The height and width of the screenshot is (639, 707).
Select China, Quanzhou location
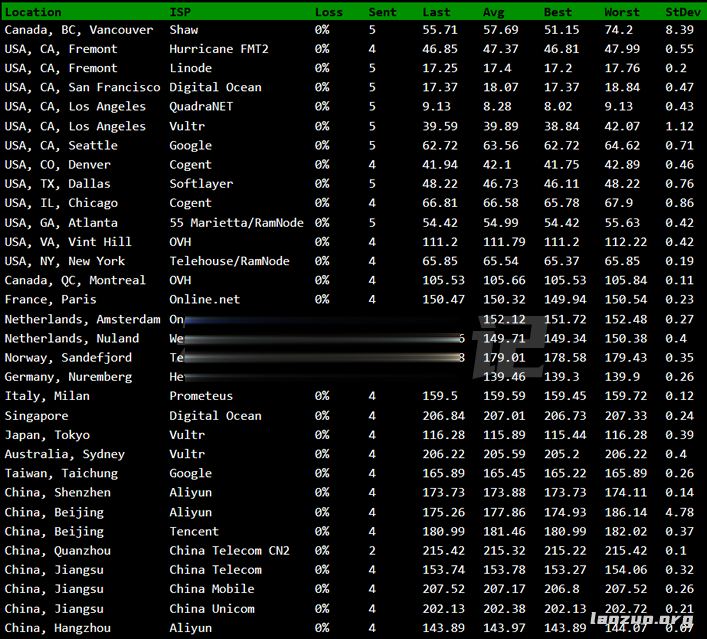[58, 551]
